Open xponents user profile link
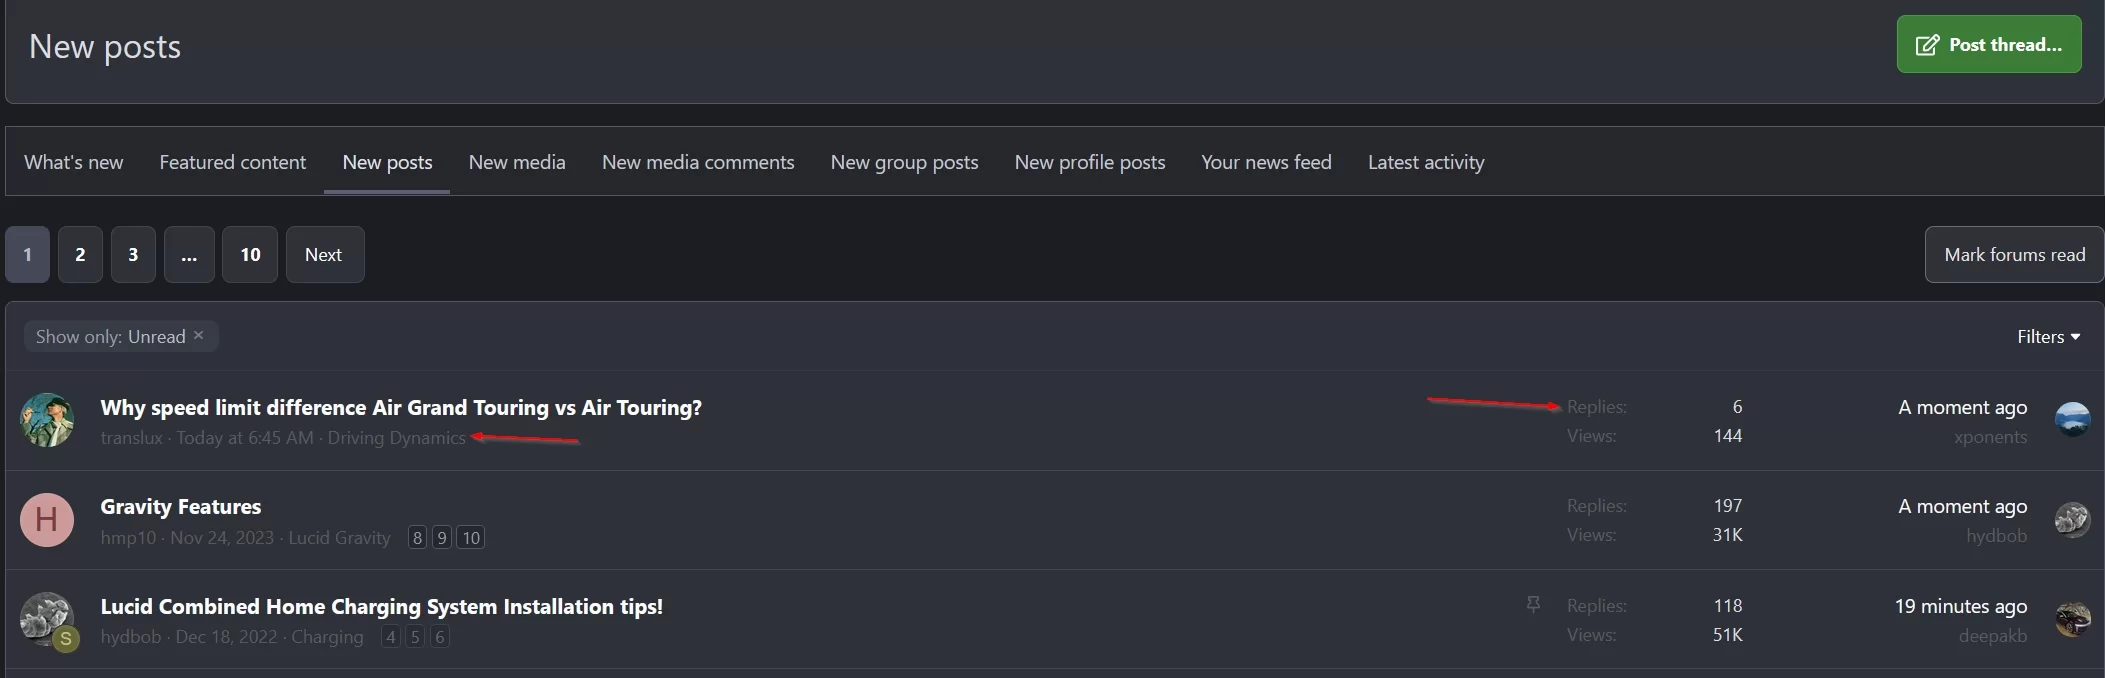The image size is (2105, 678). (x=1990, y=437)
